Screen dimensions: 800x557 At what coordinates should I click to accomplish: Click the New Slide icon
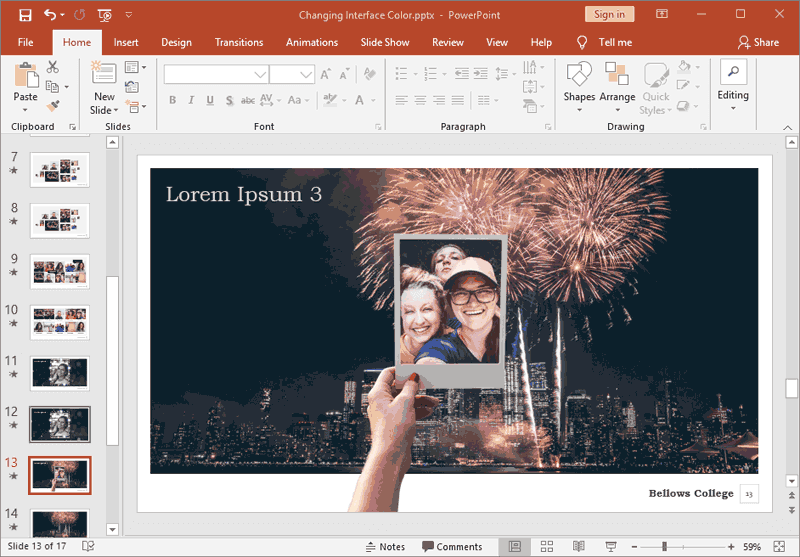[x=104, y=73]
